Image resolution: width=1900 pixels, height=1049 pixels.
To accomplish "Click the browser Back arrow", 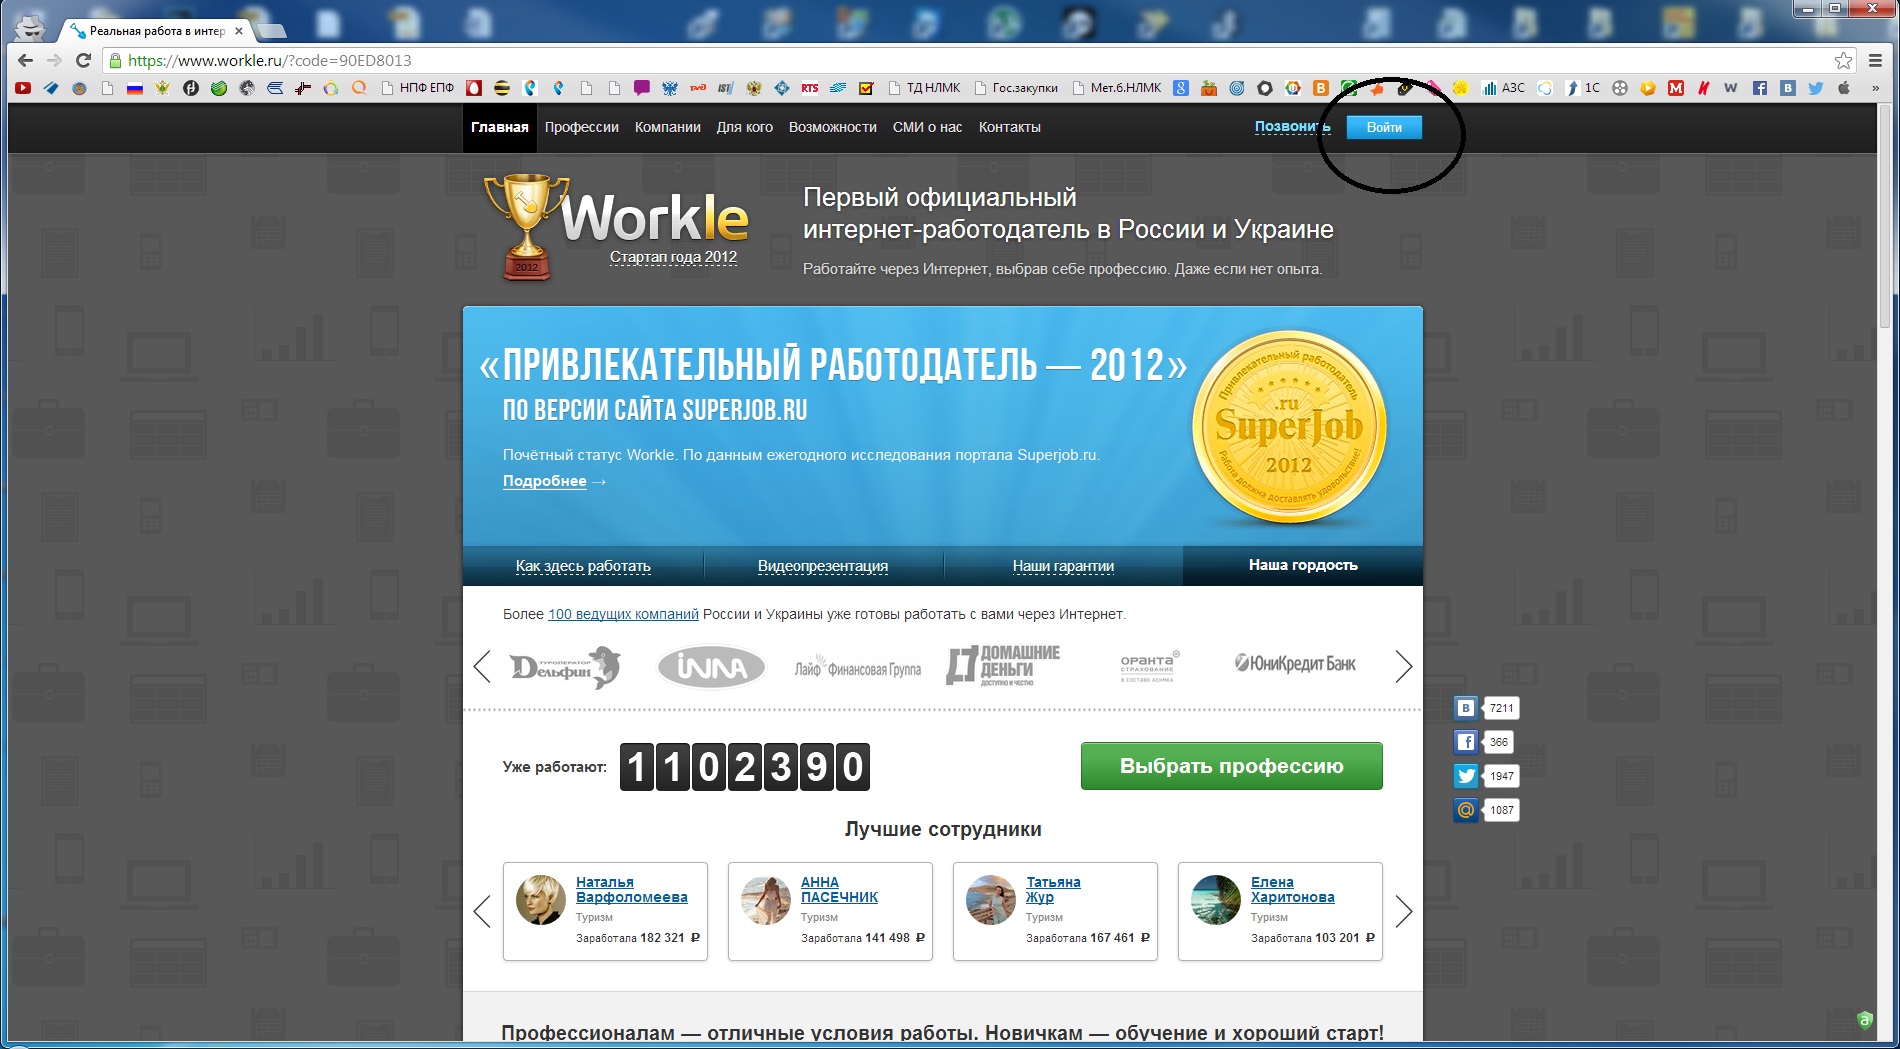I will (26, 60).
